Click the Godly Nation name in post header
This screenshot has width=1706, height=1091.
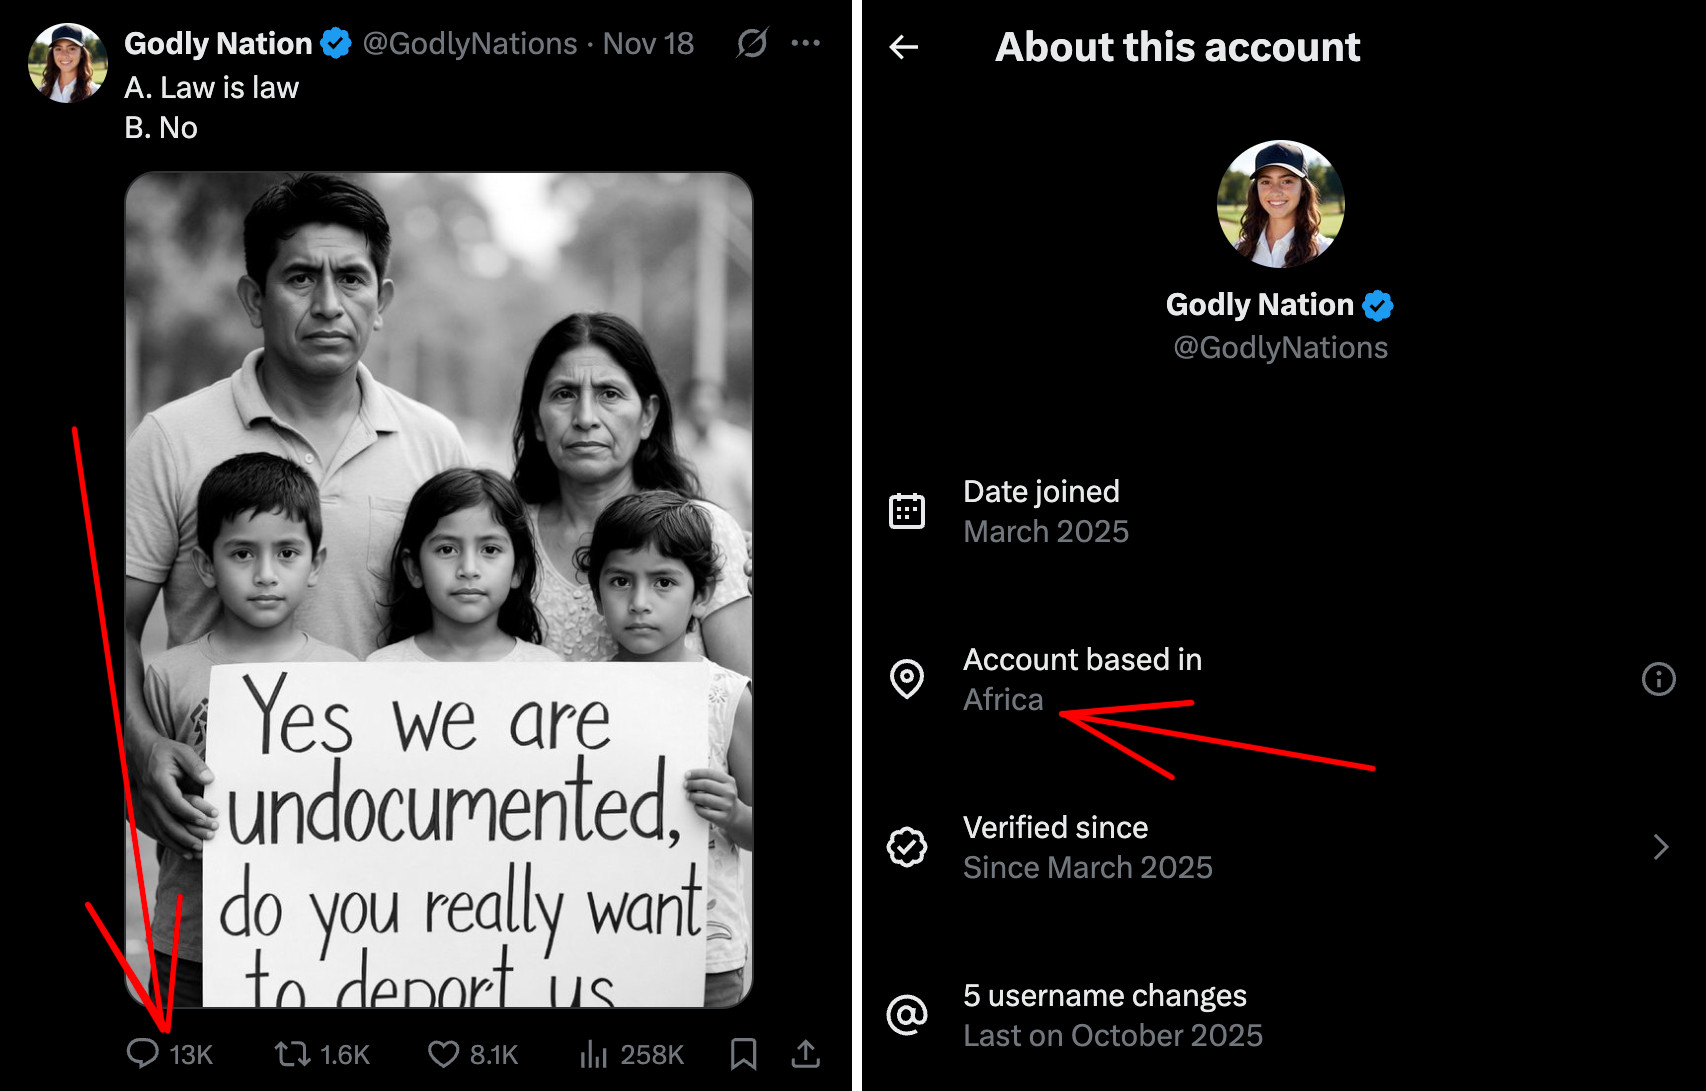pos(218,44)
